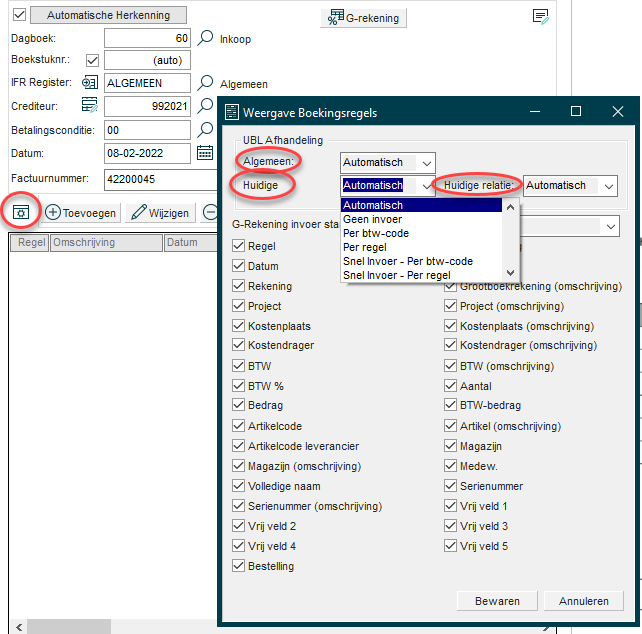This screenshot has width=642, height=634.
Task: Click the Factuurnummer input field
Action: point(160,179)
